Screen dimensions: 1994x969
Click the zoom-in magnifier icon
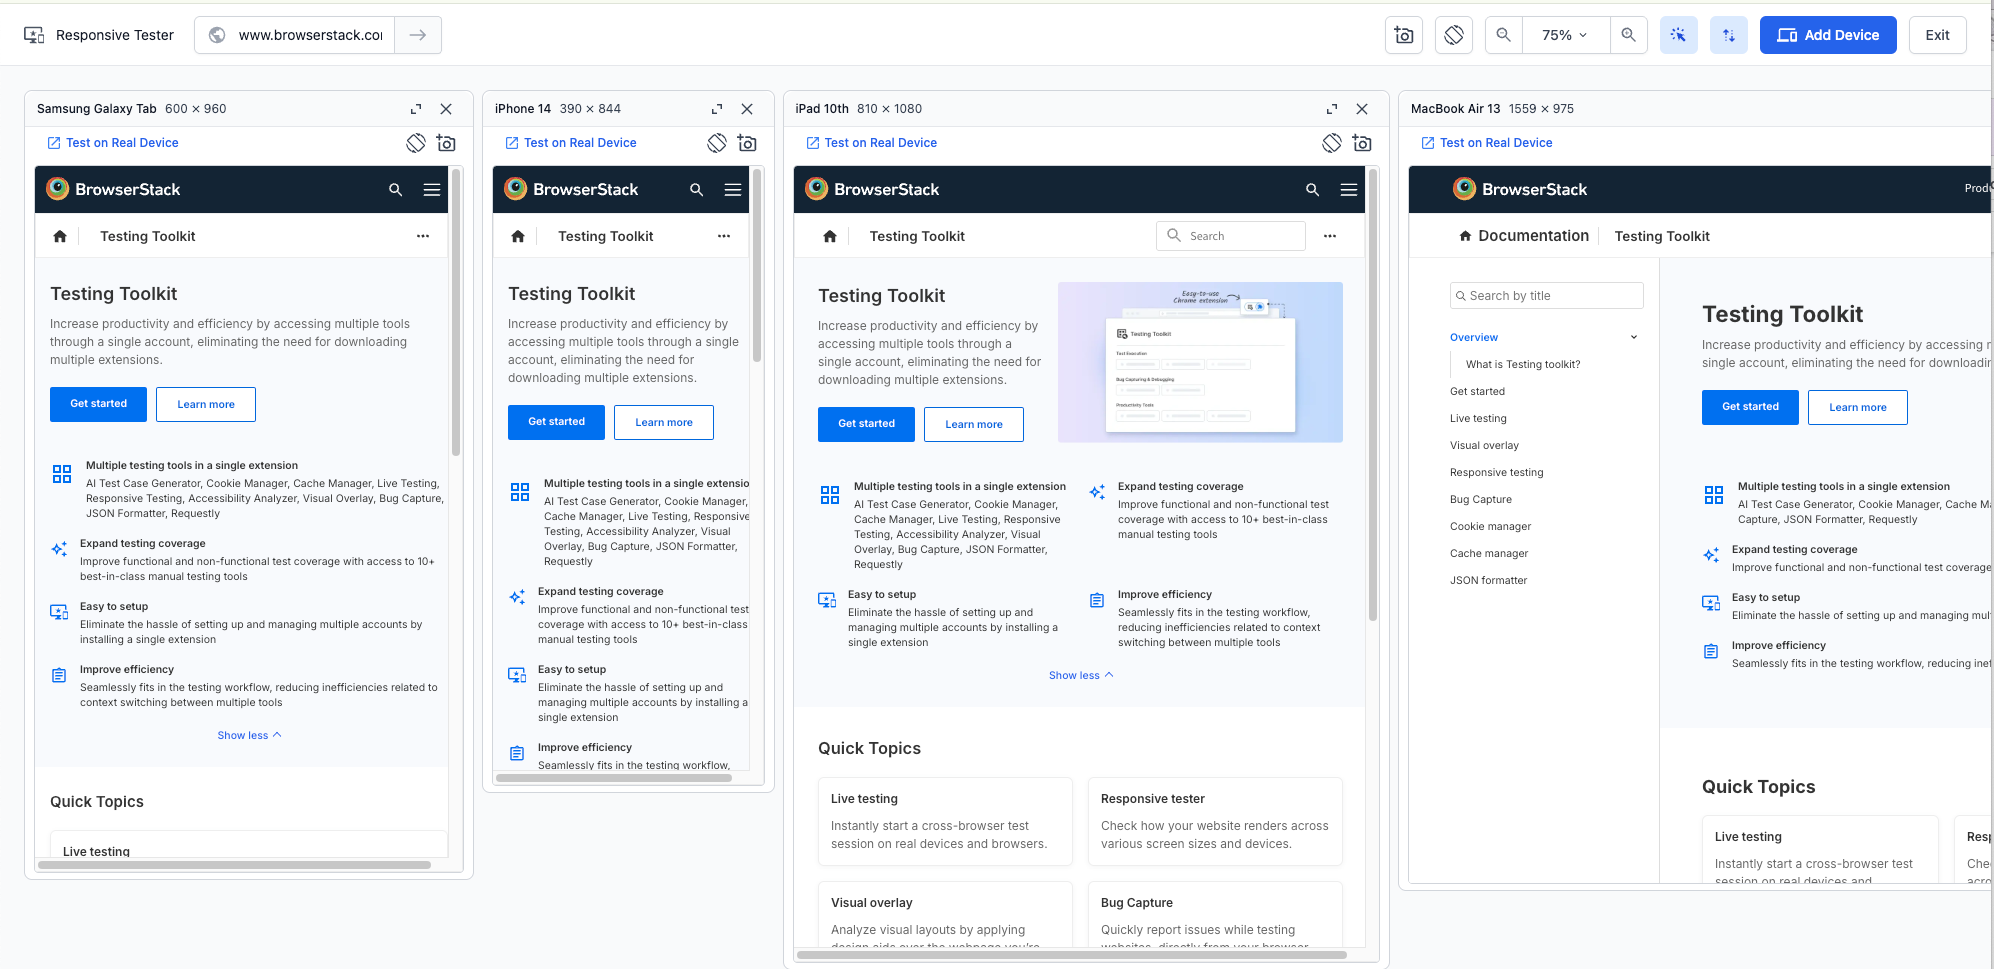(1629, 35)
